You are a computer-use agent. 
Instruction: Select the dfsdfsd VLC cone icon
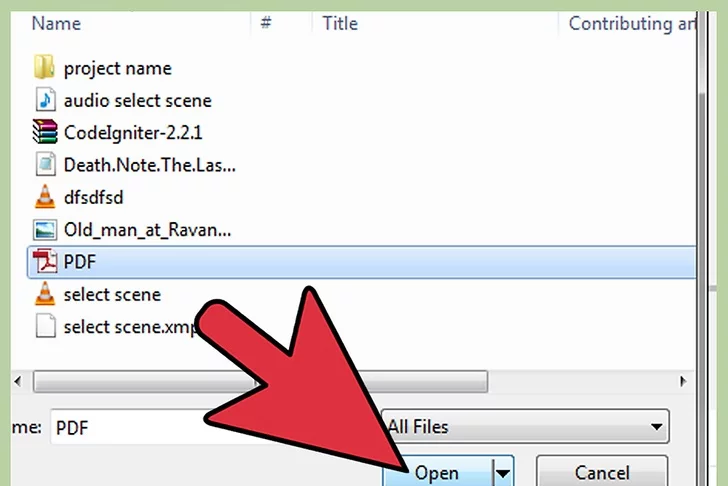(45, 197)
